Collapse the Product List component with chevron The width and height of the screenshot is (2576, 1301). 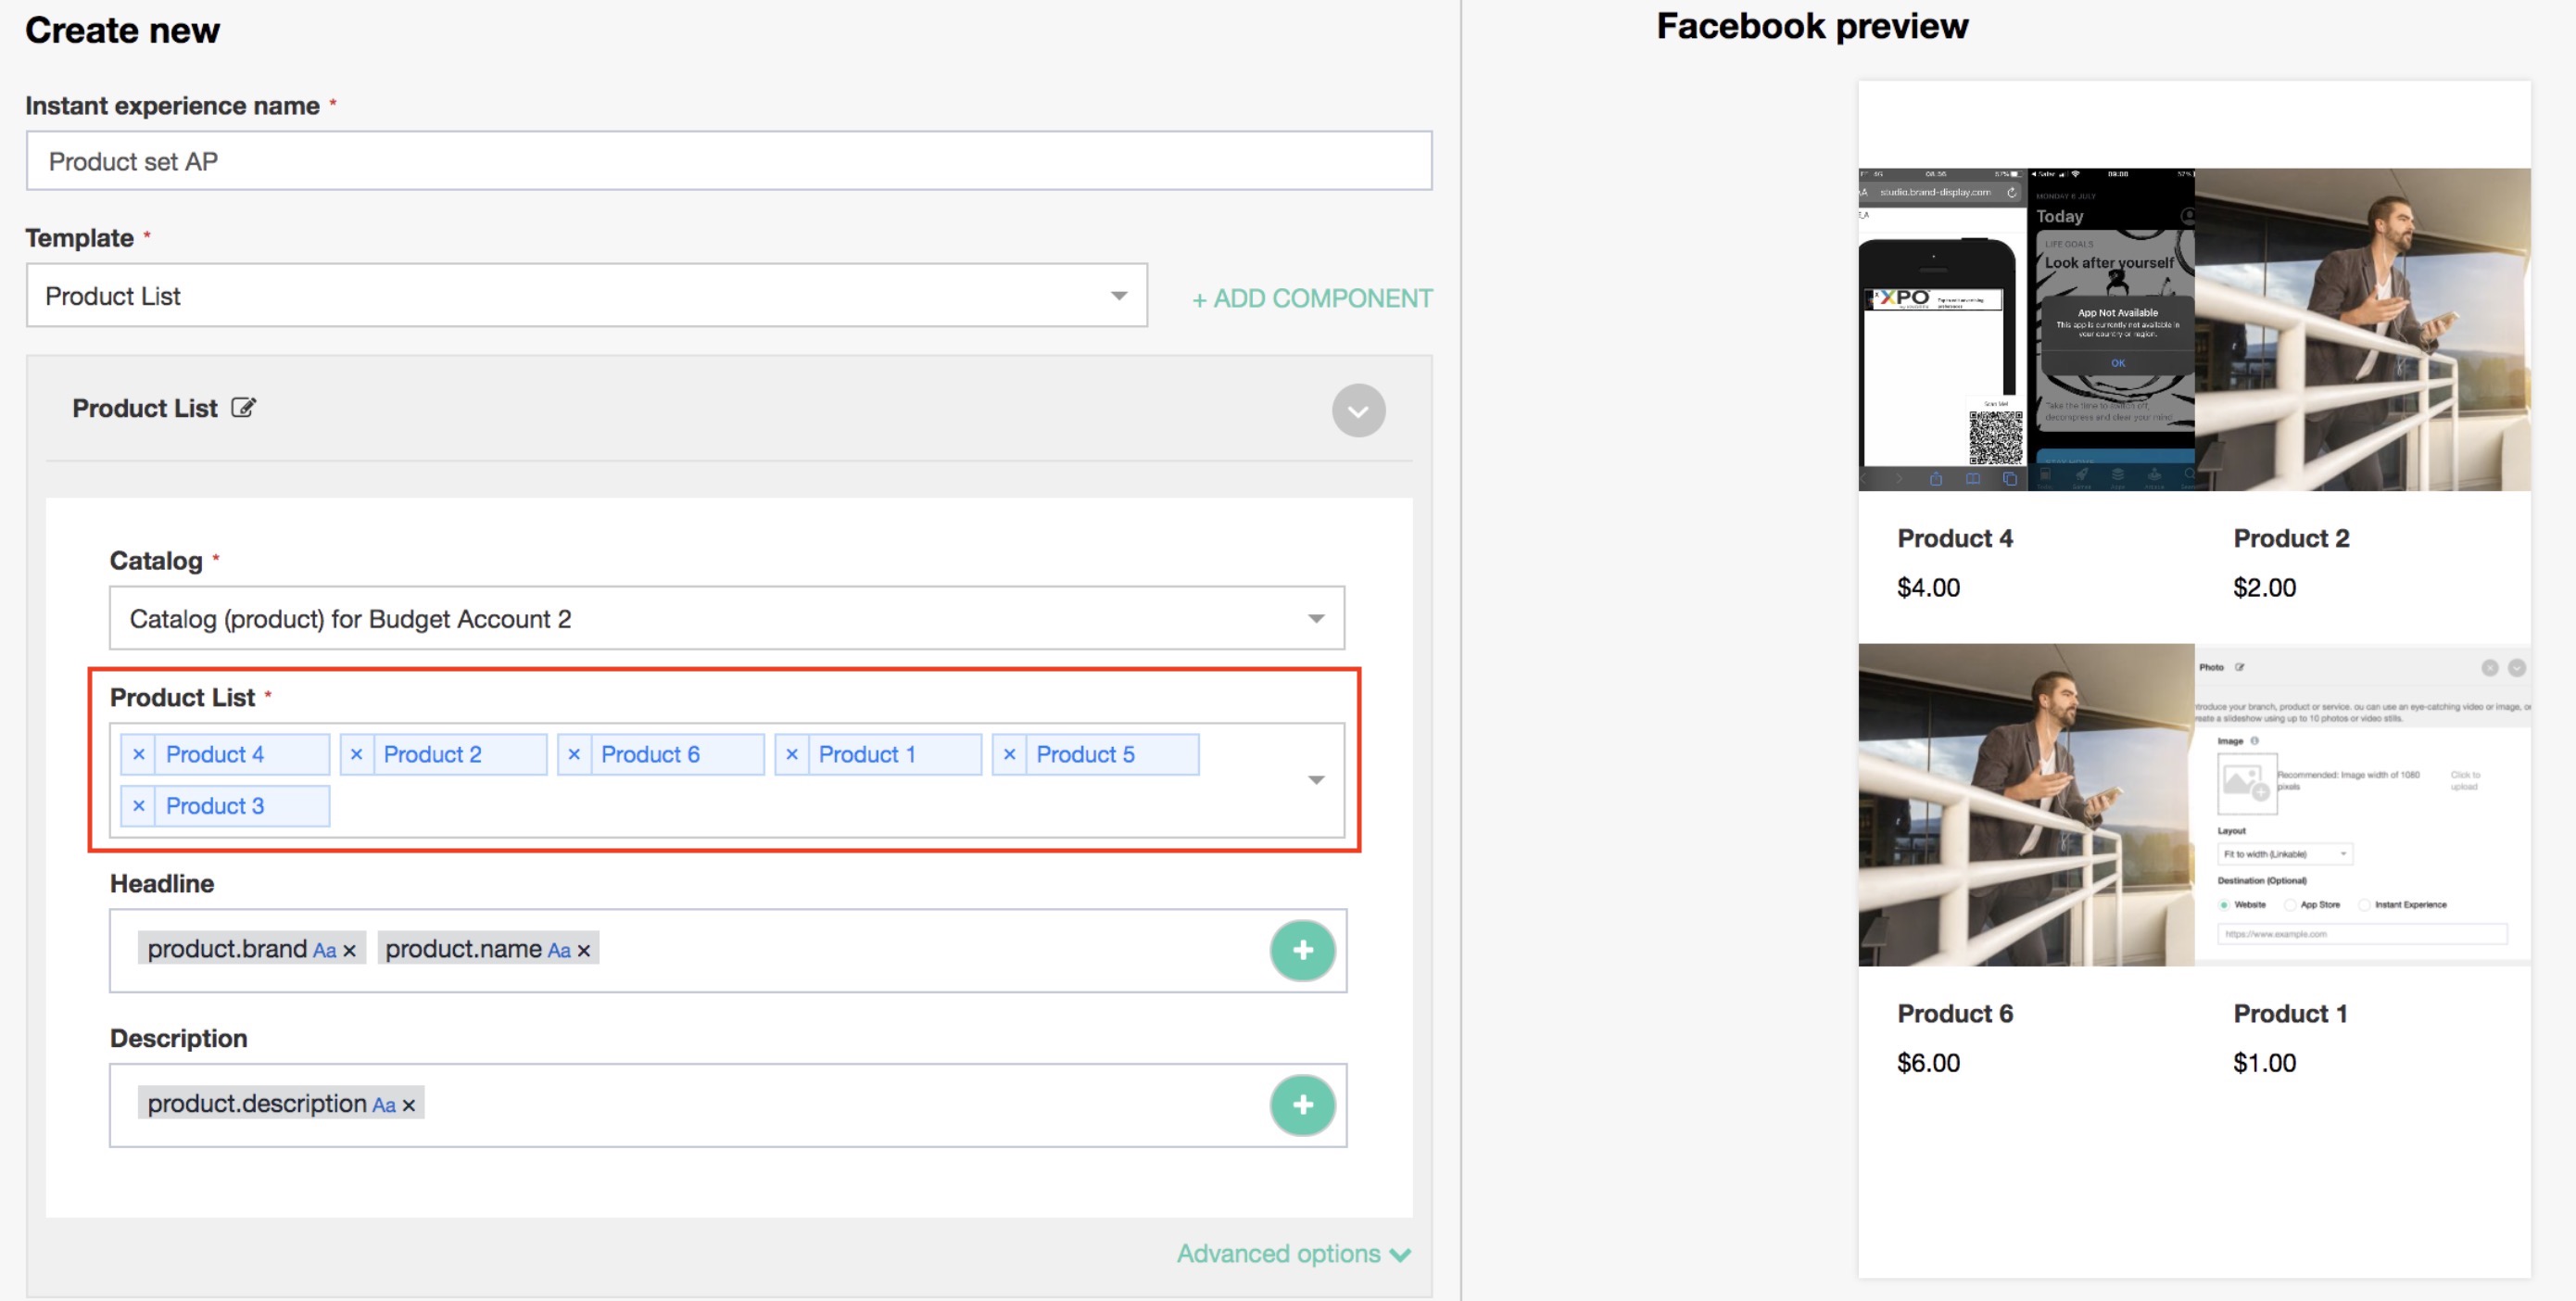tap(1358, 411)
